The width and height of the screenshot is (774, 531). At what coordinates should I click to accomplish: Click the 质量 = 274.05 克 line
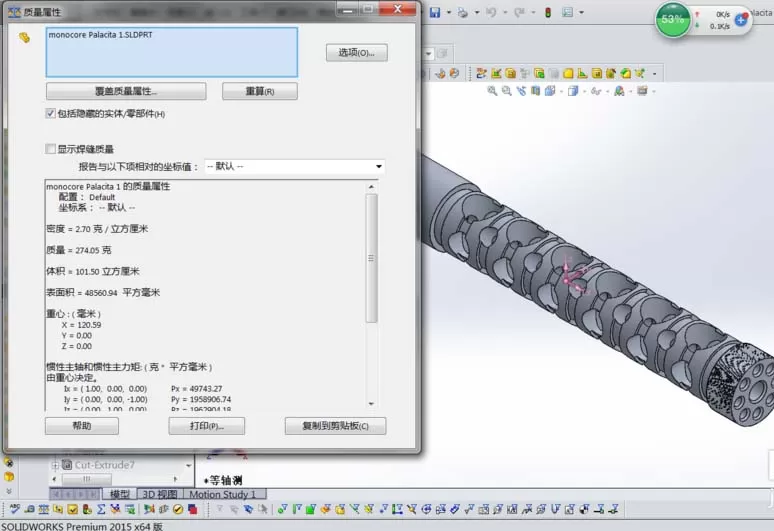point(78,250)
